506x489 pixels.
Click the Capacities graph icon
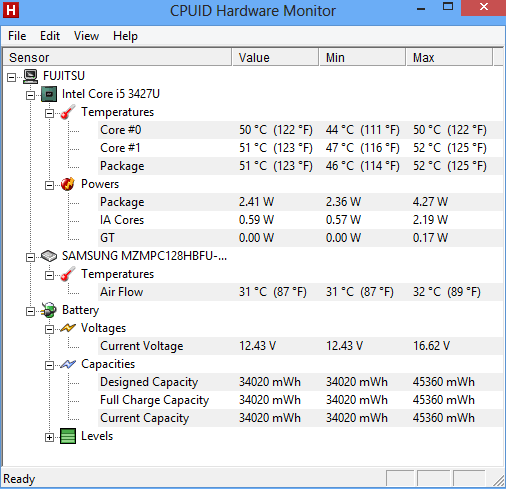coord(68,364)
